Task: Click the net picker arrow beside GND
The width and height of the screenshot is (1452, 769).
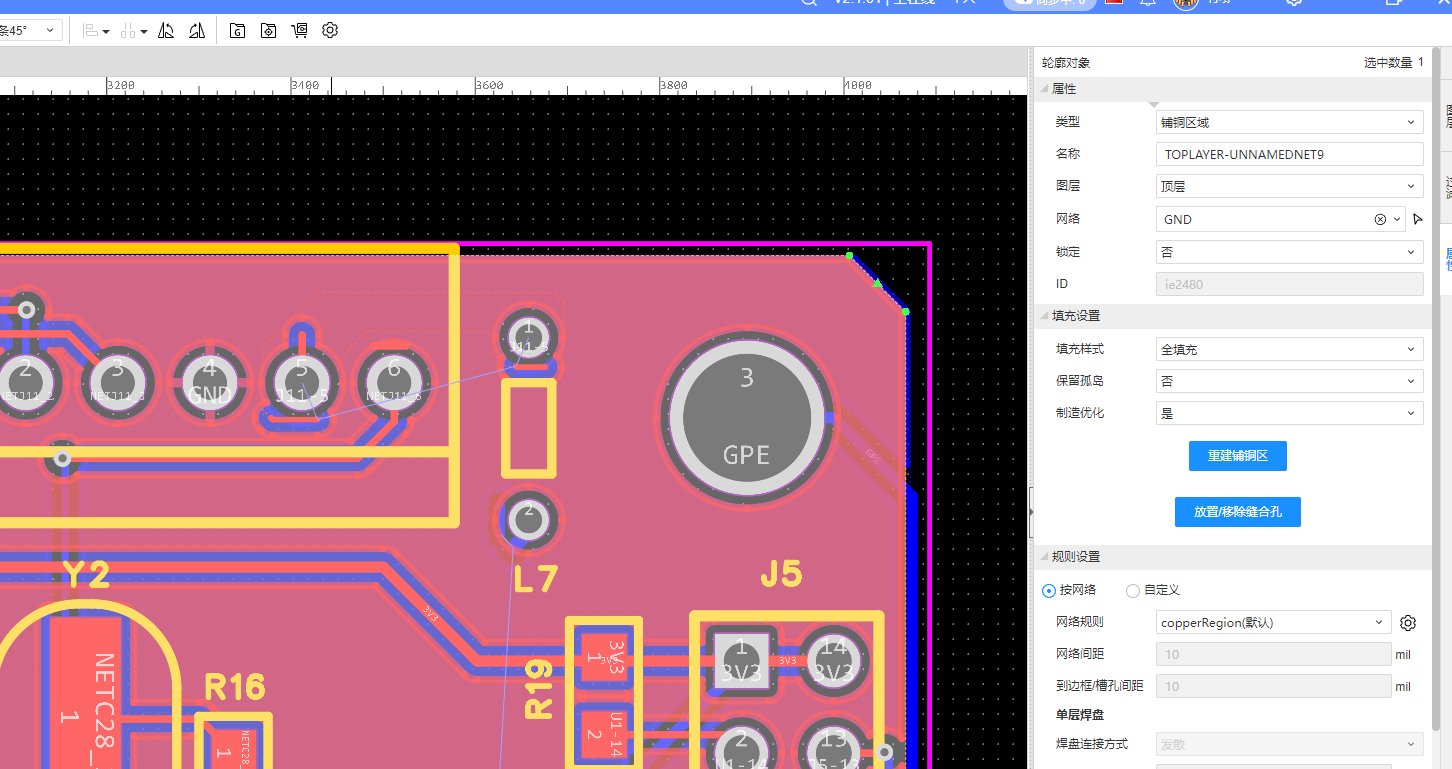Action: (1417, 219)
